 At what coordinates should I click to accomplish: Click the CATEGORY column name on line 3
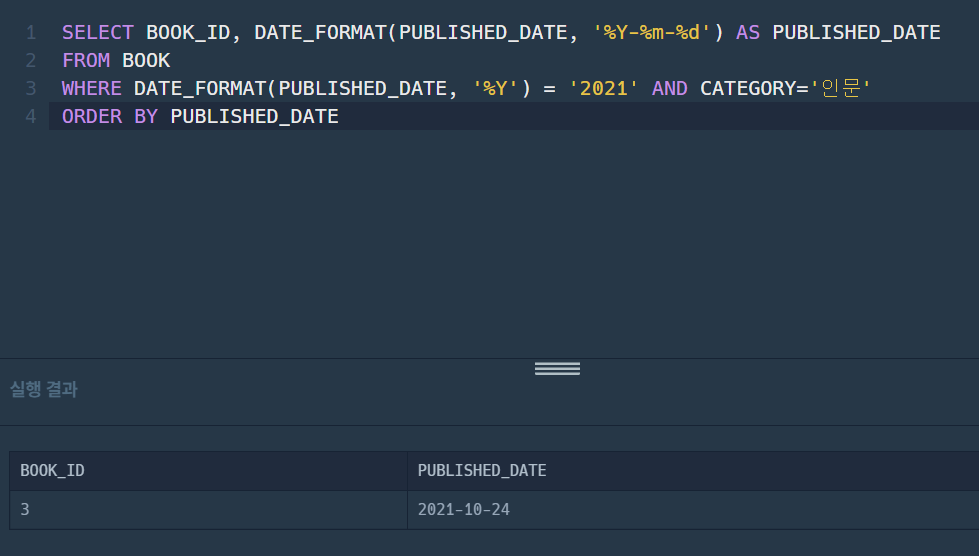coord(748,89)
